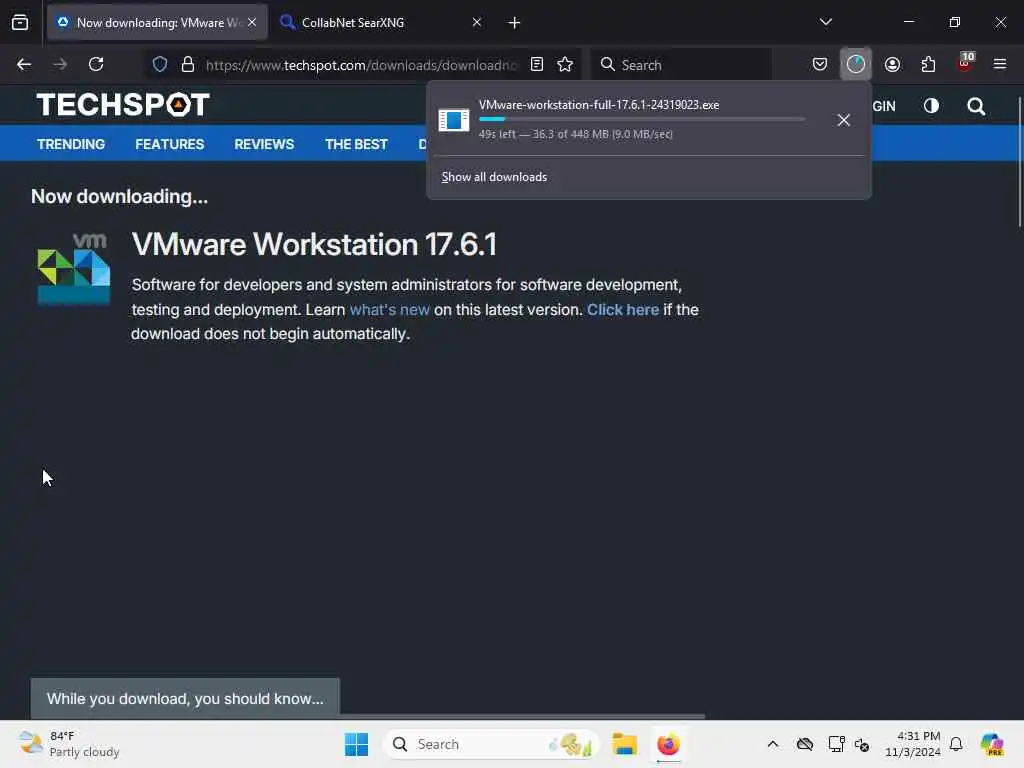Click While you download, you should know banner
1024x768 pixels.
(x=185, y=699)
